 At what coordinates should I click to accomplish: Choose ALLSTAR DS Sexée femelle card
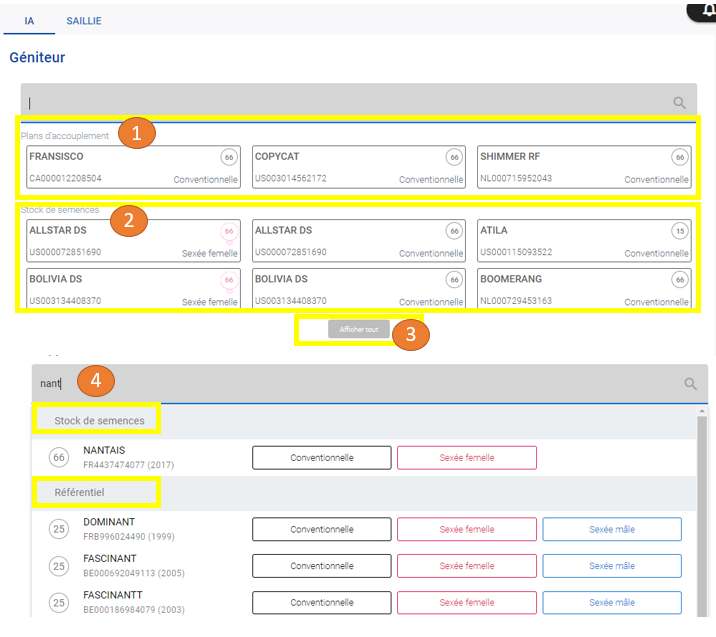coord(133,241)
